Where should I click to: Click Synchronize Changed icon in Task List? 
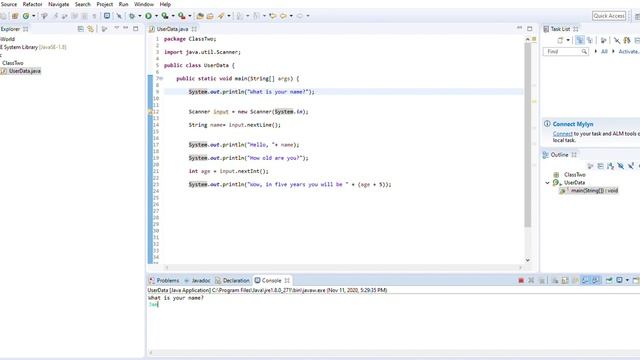click(627, 40)
